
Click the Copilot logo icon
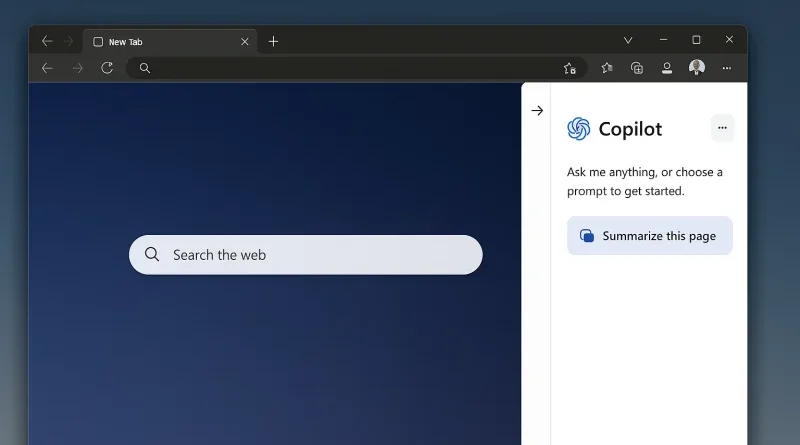(x=578, y=129)
